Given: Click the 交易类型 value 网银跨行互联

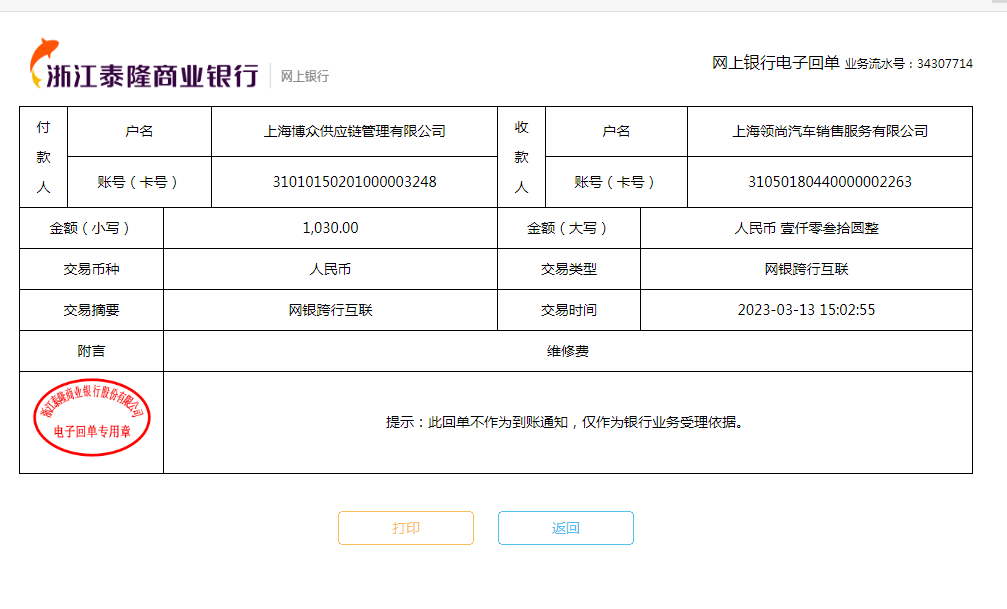Looking at the screenshot, I should pyautogui.click(x=806, y=269).
